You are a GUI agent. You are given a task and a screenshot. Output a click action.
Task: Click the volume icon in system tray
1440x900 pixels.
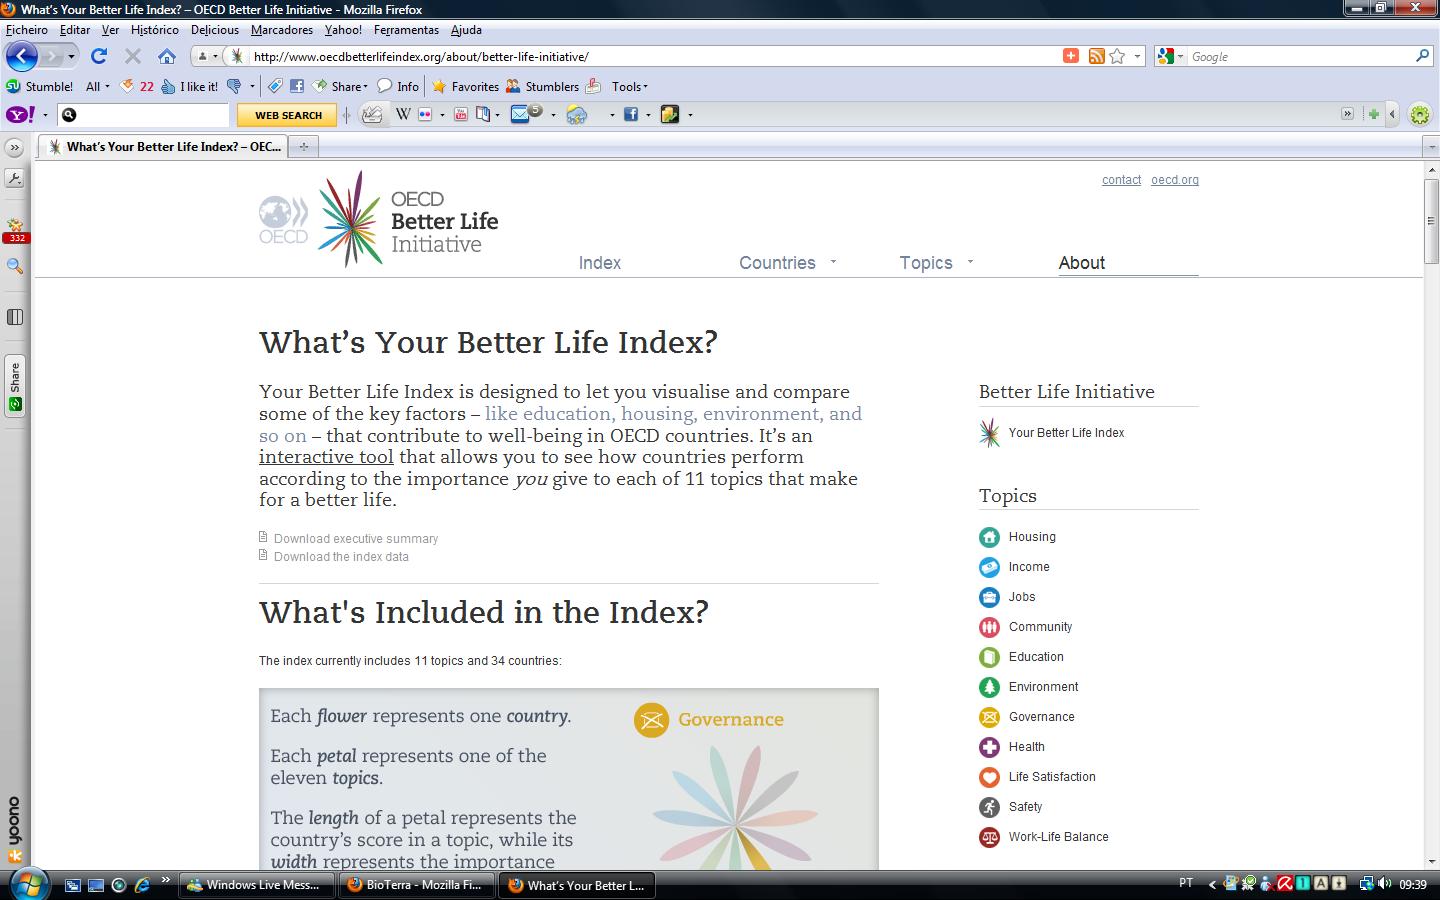1385,884
